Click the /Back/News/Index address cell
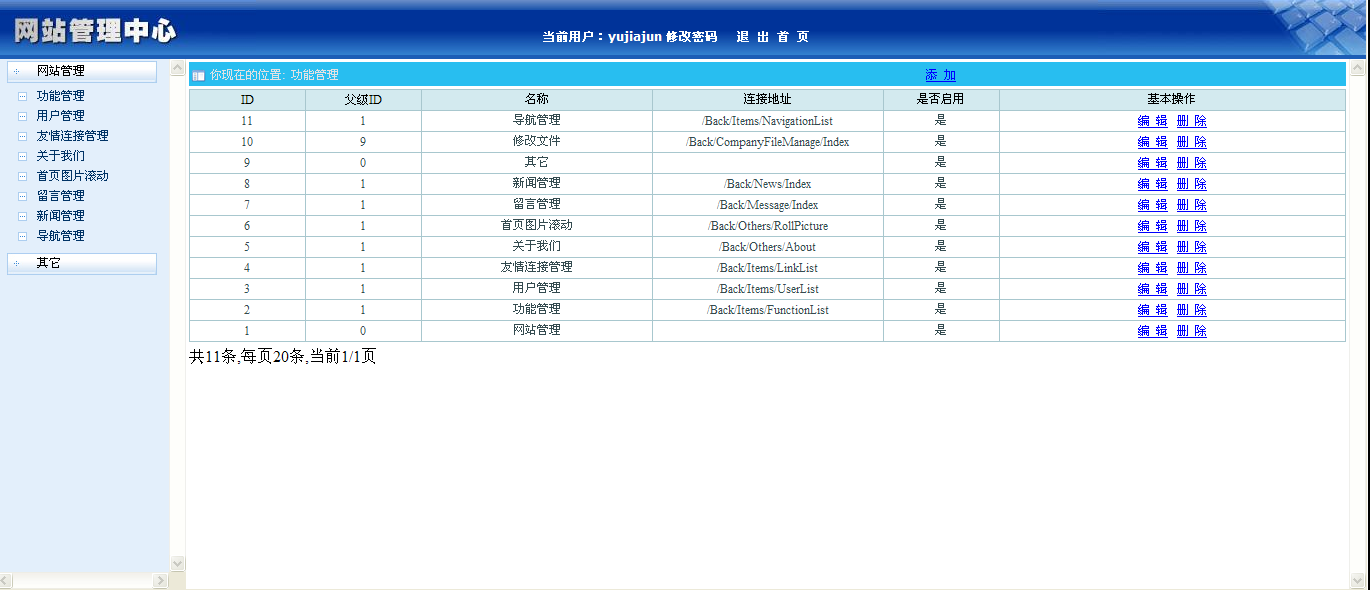This screenshot has width=1370, height=590. [768, 184]
